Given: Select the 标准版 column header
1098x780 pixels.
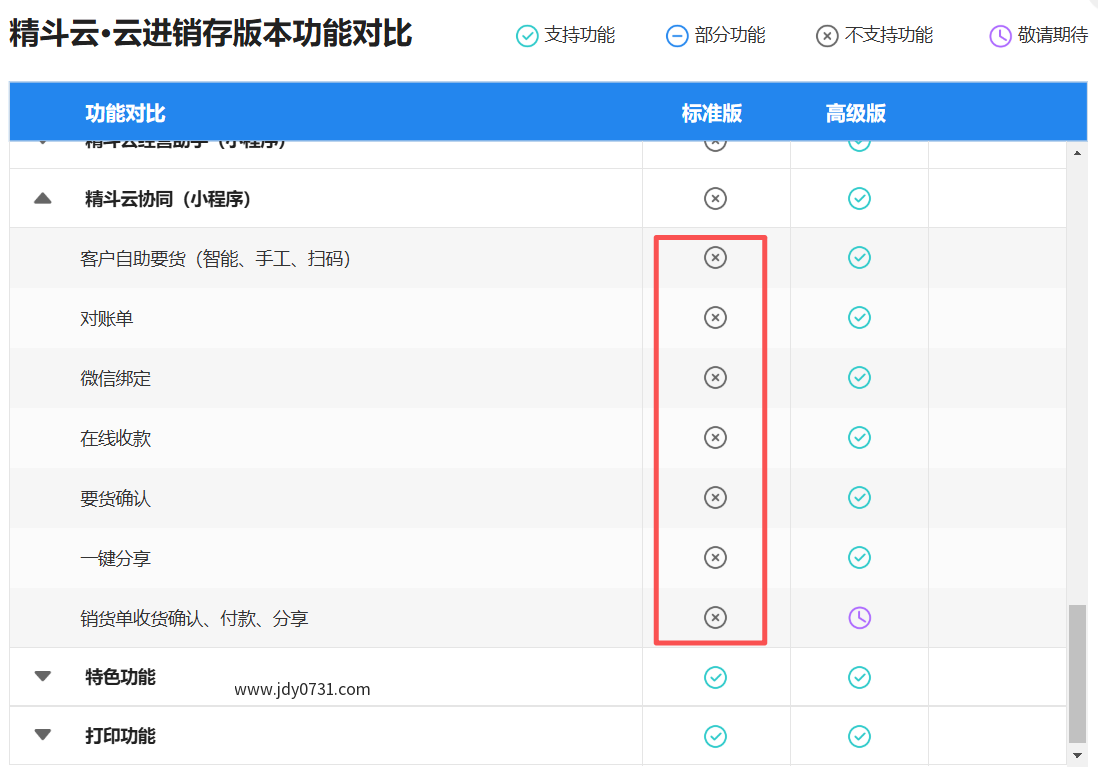Looking at the screenshot, I should (x=712, y=114).
